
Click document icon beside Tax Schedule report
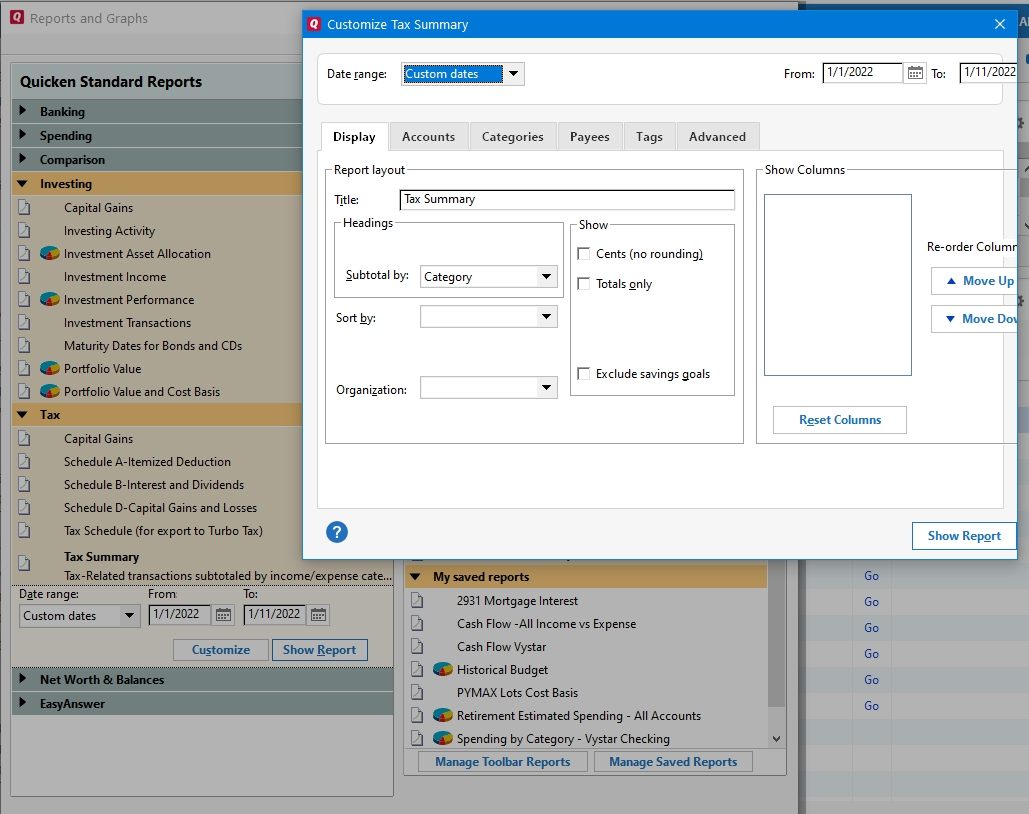coord(24,530)
